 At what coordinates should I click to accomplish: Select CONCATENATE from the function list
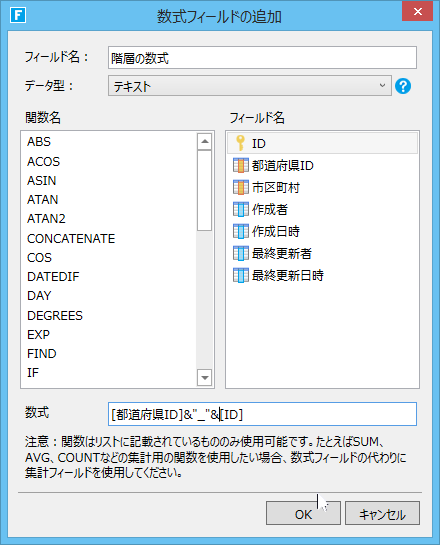tap(71, 238)
